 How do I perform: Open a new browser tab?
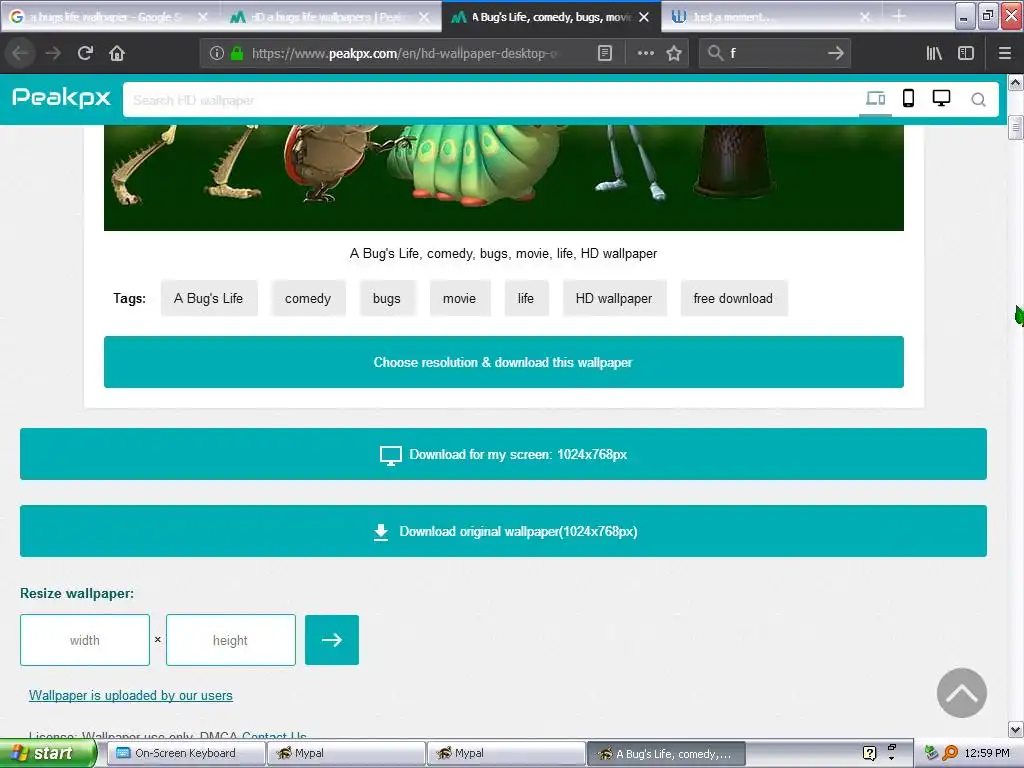click(x=899, y=16)
